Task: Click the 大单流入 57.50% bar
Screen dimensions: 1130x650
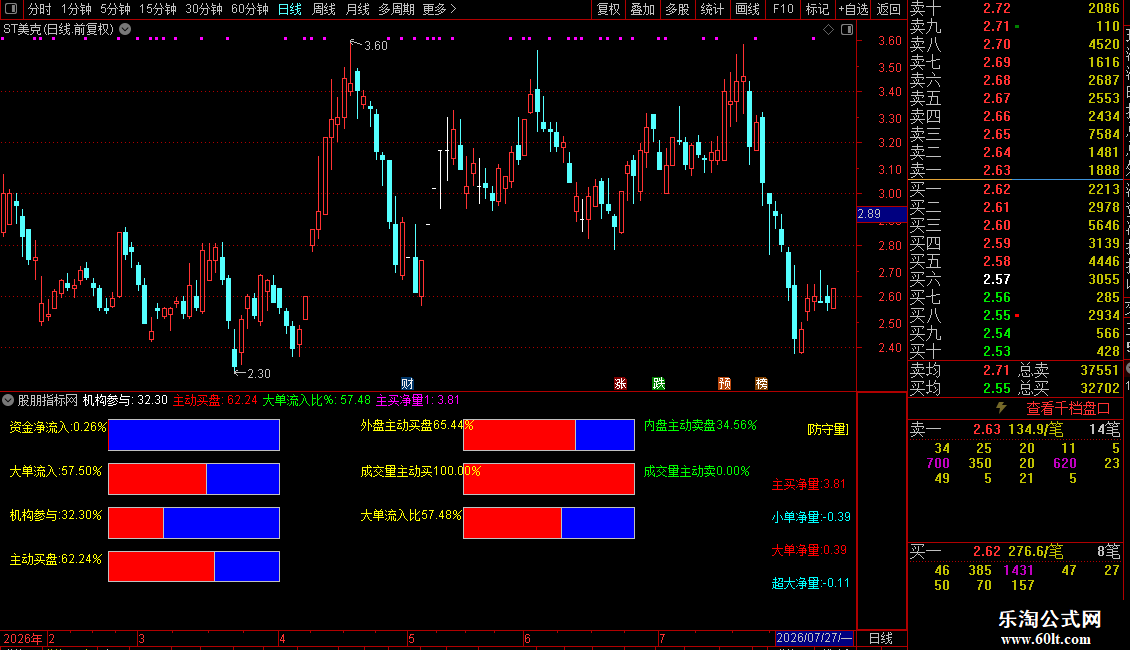Action: [x=194, y=479]
